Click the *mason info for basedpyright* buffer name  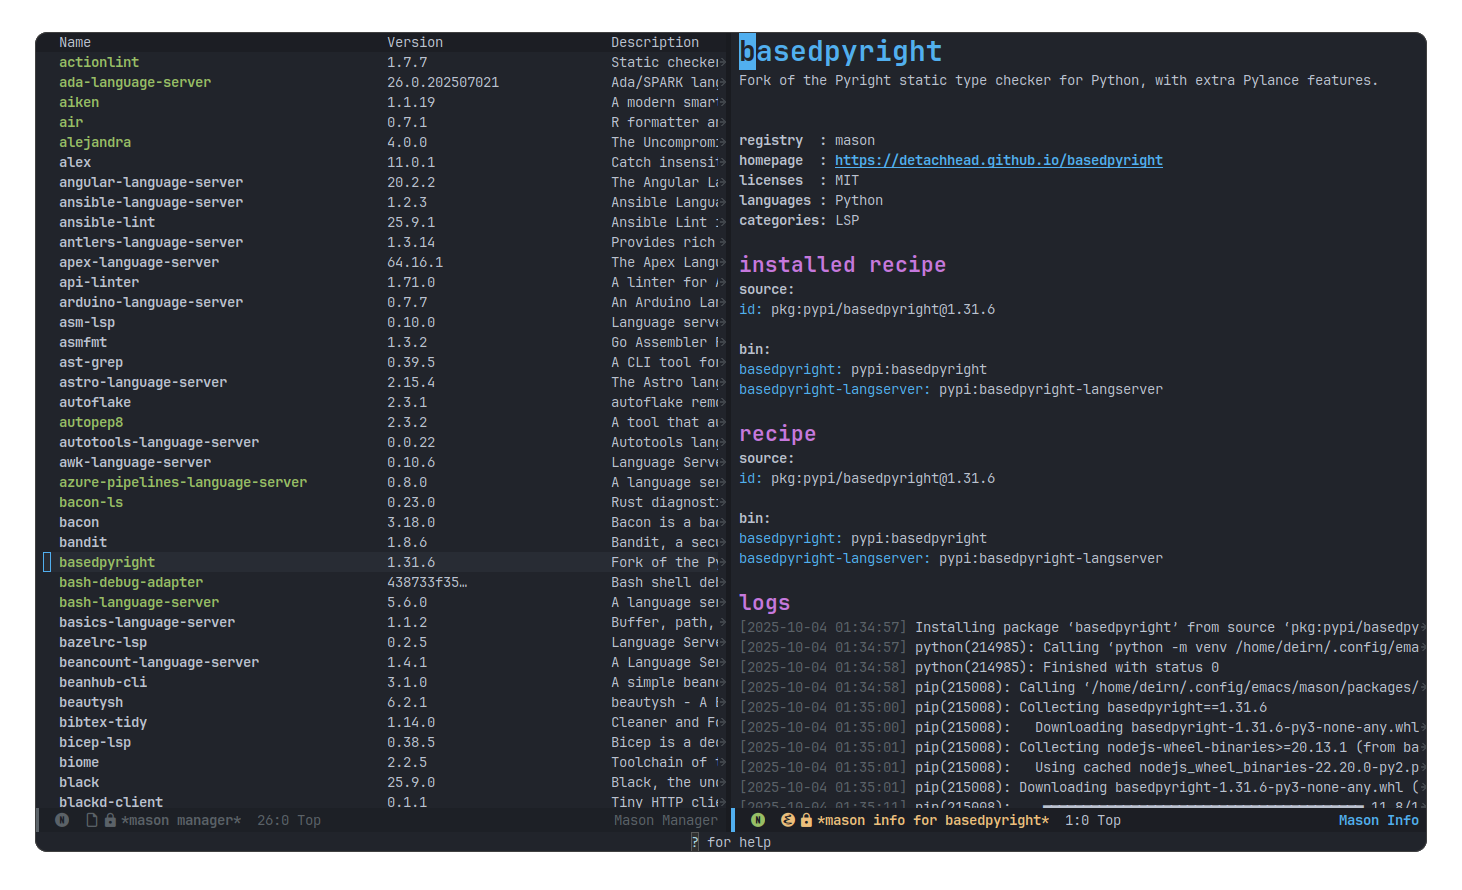coord(933,820)
